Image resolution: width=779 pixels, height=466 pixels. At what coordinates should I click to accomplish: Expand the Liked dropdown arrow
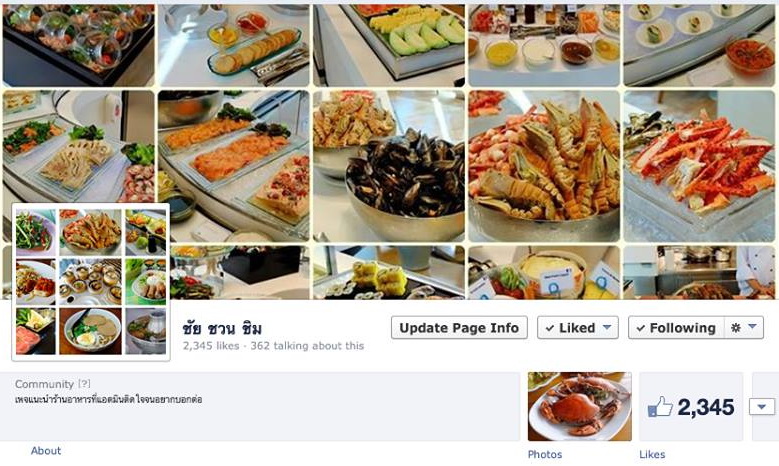click(607, 327)
